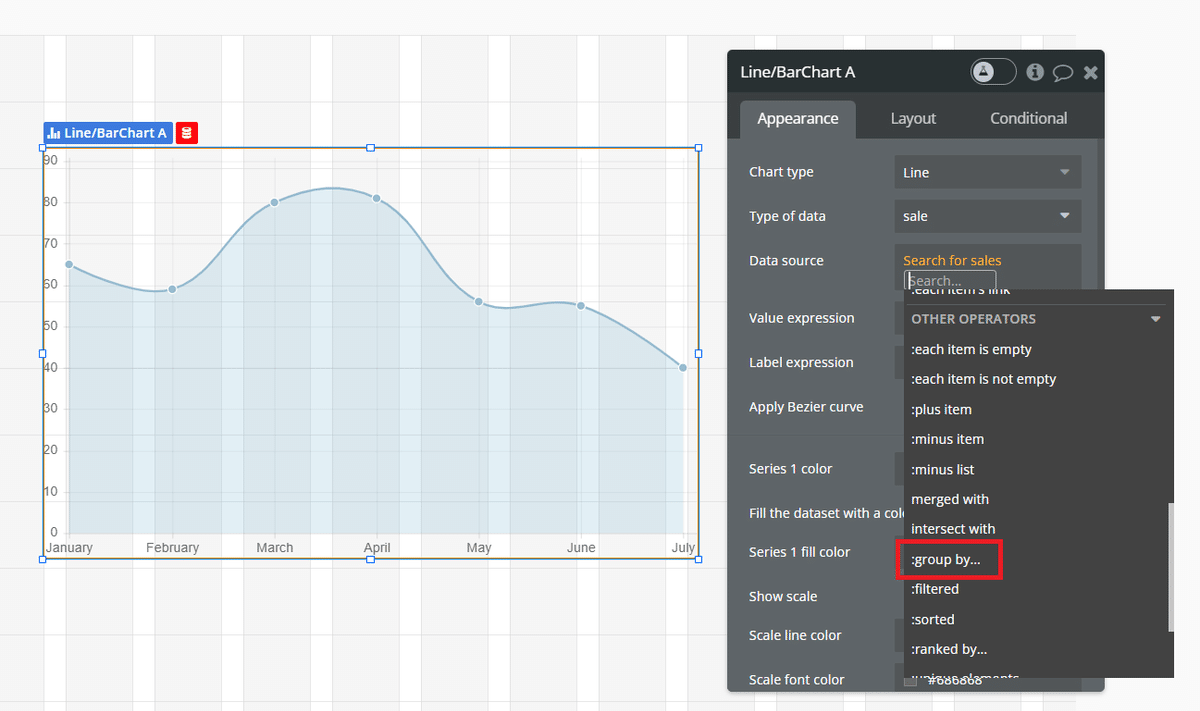Switch to the Layout tab
The width and height of the screenshot is (1200, 711).
[x=913, y=118]
